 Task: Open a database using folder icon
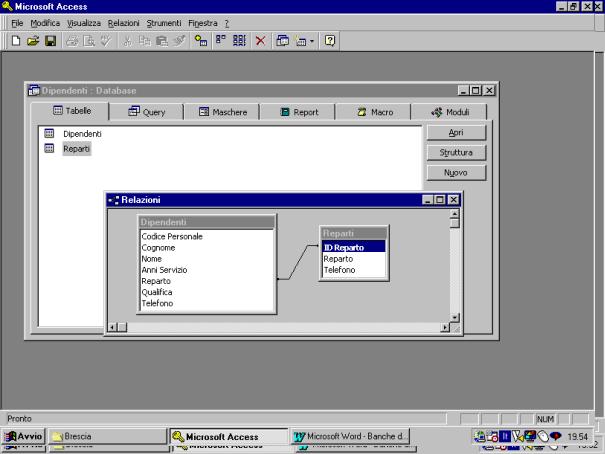coord(33,41)
